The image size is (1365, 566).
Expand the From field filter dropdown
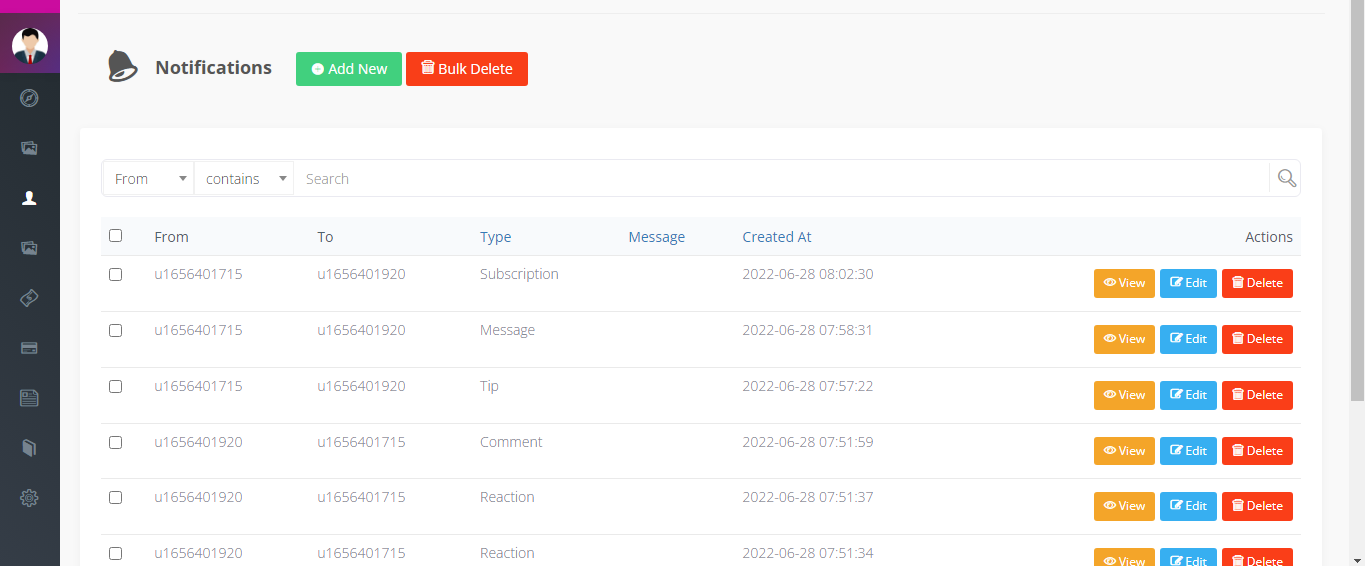pos(148,179)
